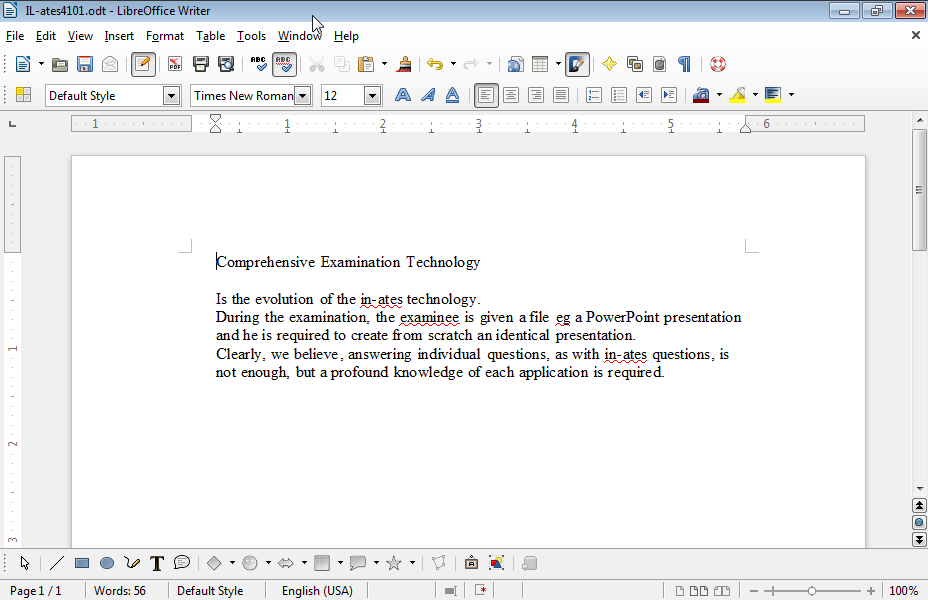Open the Insert menu
Viewport: 928px width, 600px height.
119,36
